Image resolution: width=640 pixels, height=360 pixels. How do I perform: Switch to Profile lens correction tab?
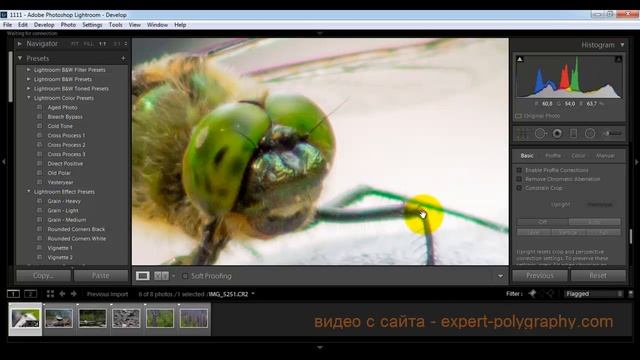(x=553, y=156)
